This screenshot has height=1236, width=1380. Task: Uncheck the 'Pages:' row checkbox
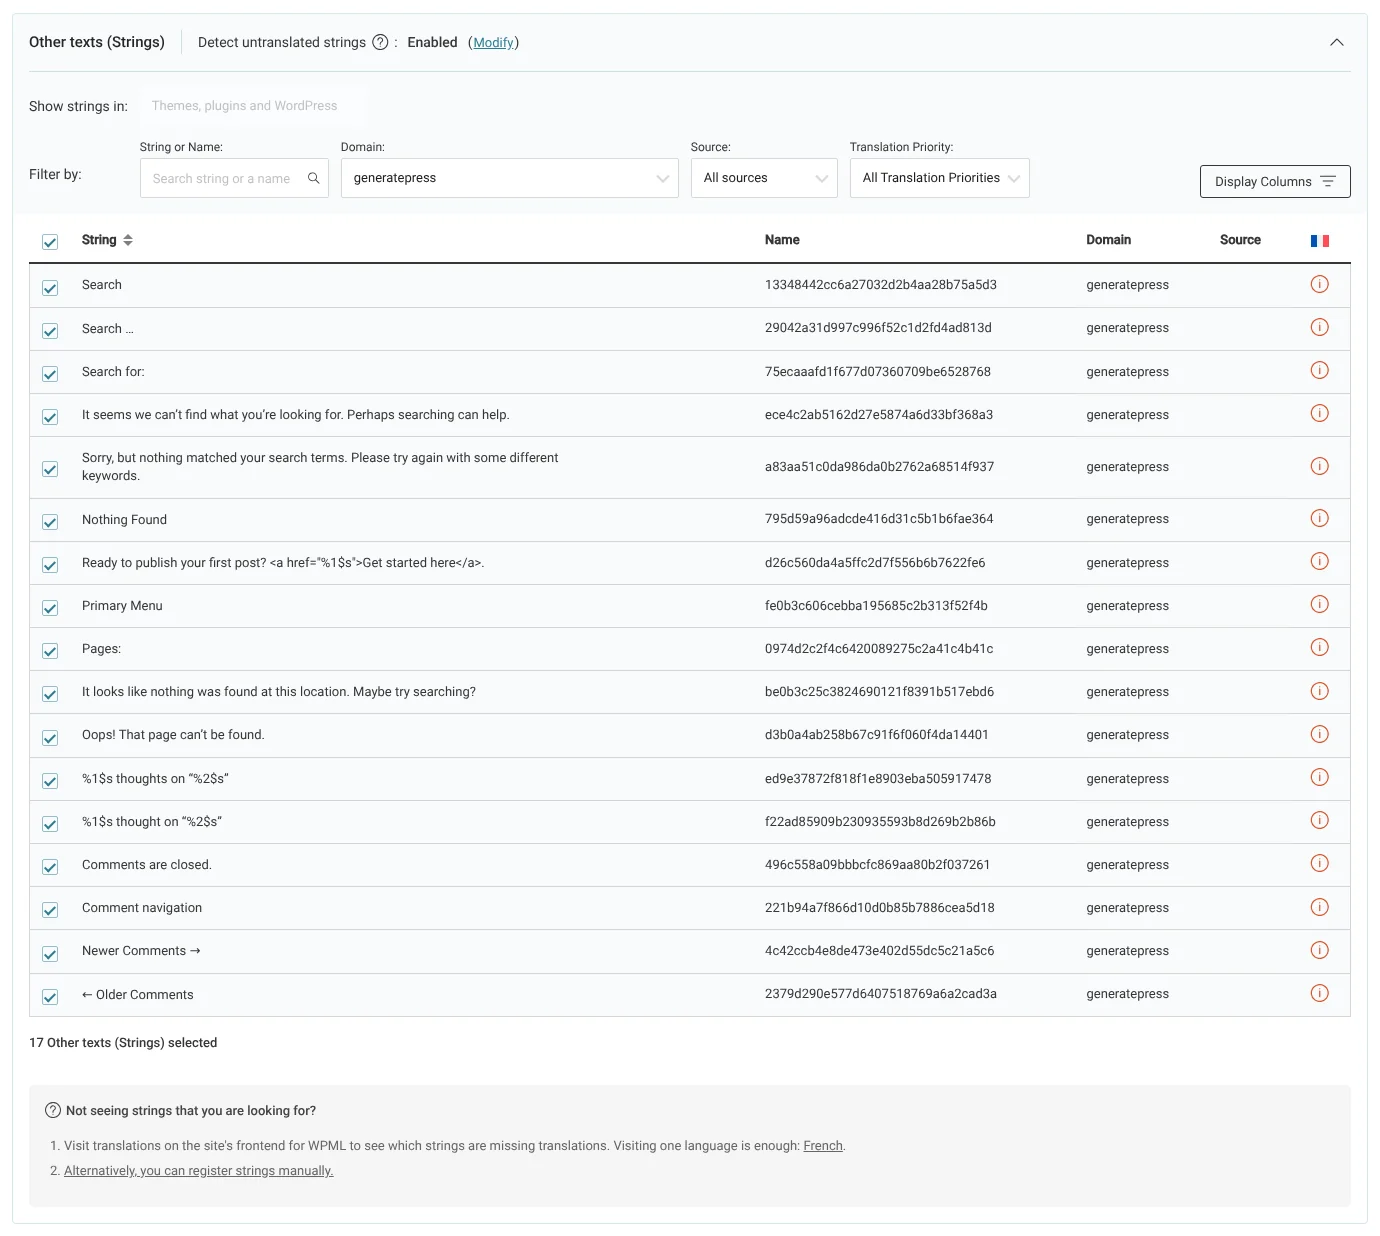[x=50, y=651]
